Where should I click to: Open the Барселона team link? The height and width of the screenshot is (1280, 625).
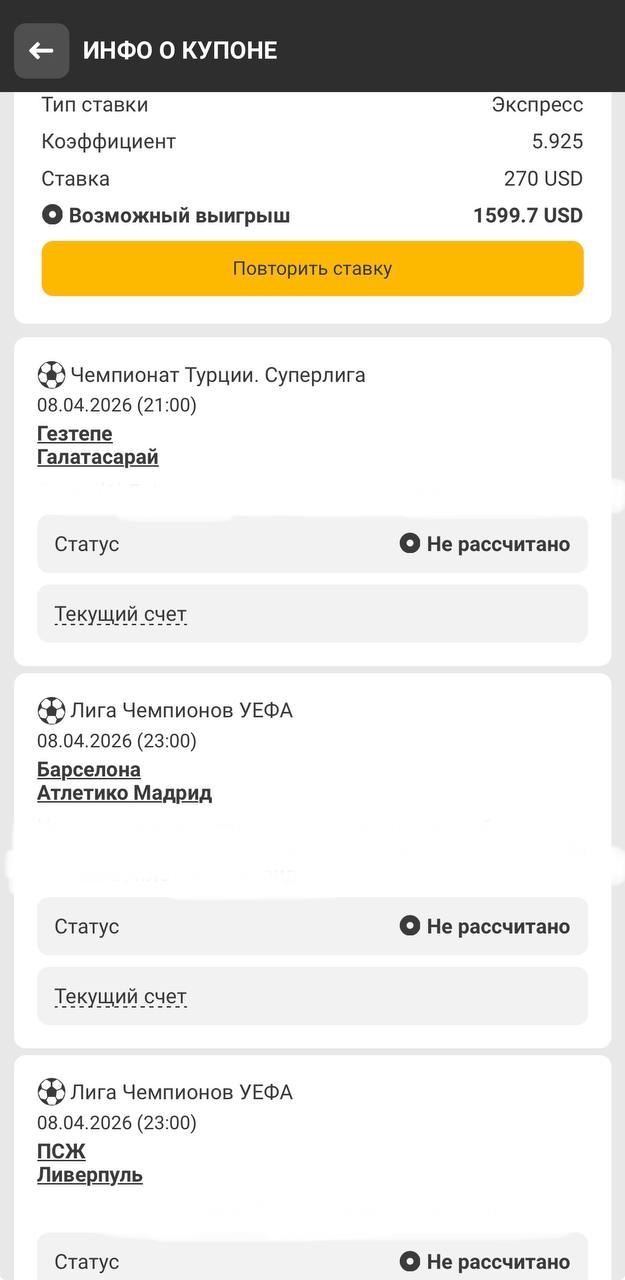point(89,770)
